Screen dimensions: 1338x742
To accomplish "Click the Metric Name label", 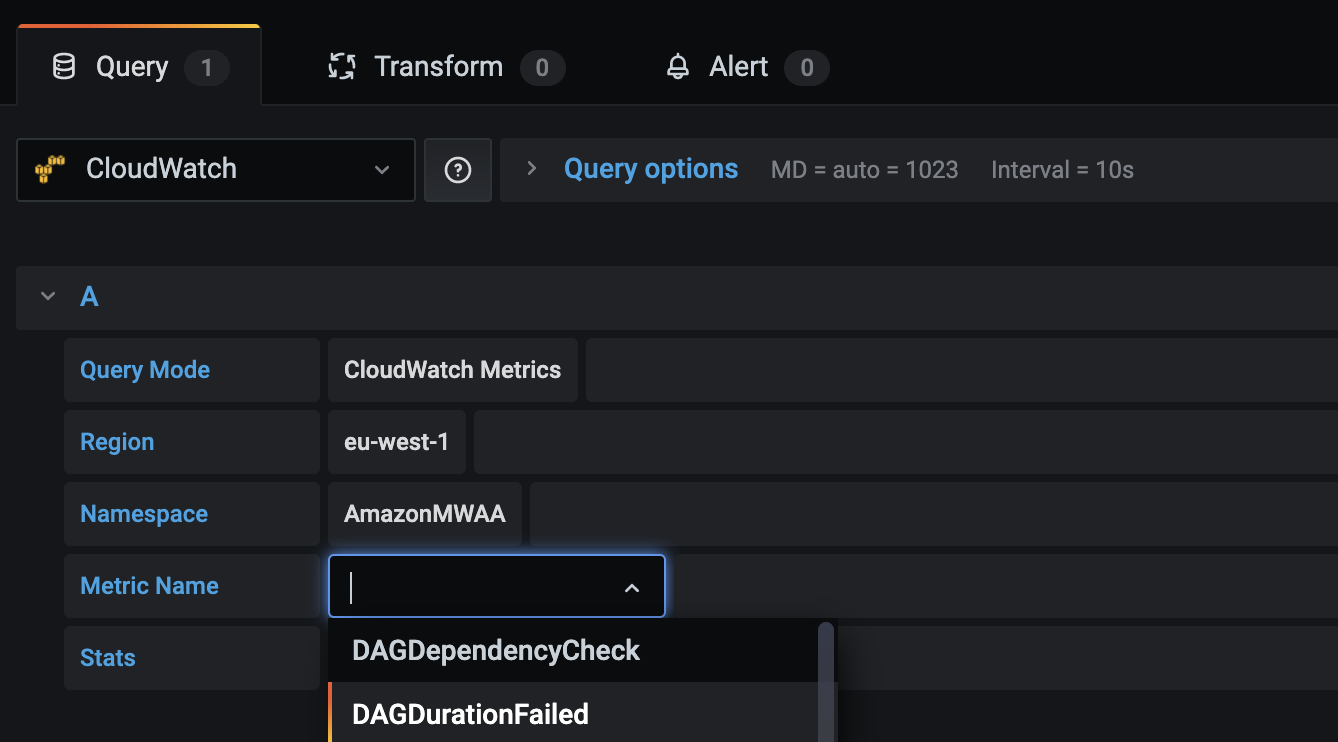I will 149,586.
